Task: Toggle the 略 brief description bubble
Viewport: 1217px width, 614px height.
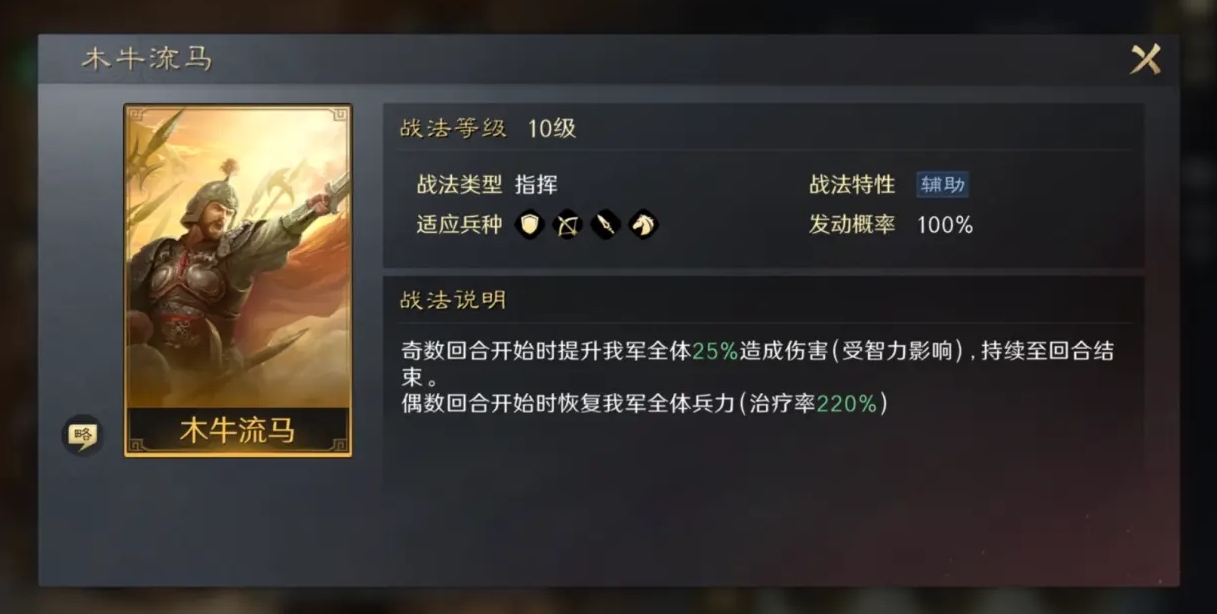Action: tap(82, 435)
